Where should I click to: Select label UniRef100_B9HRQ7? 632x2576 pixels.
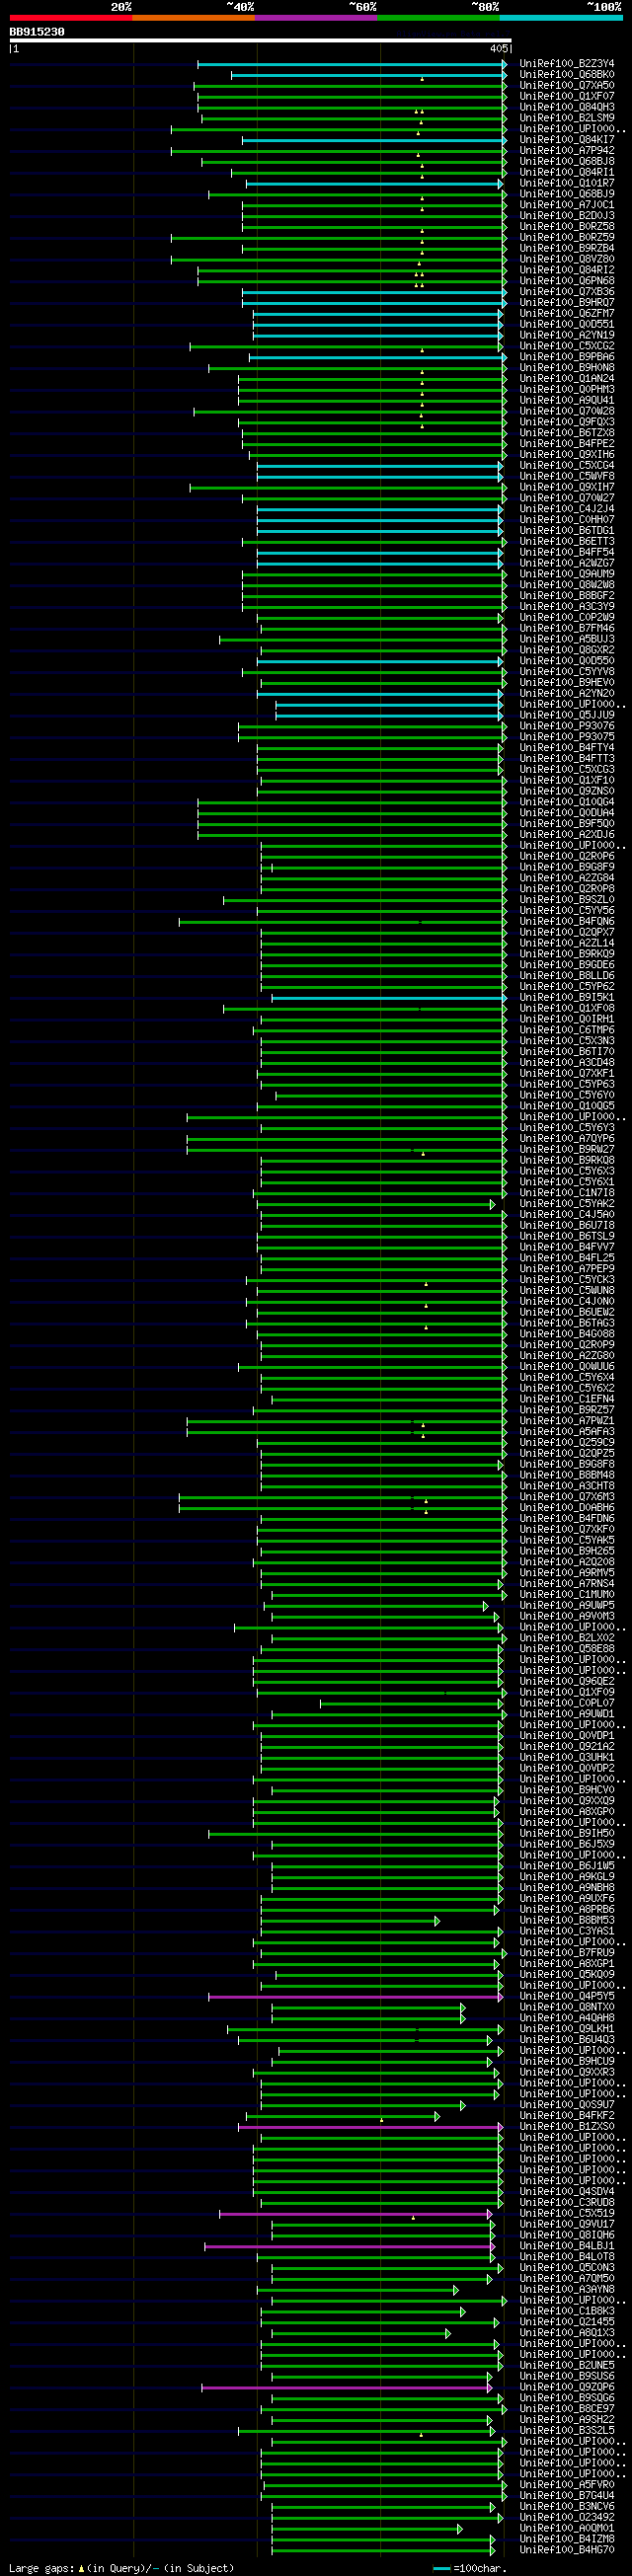click(567, 303)
